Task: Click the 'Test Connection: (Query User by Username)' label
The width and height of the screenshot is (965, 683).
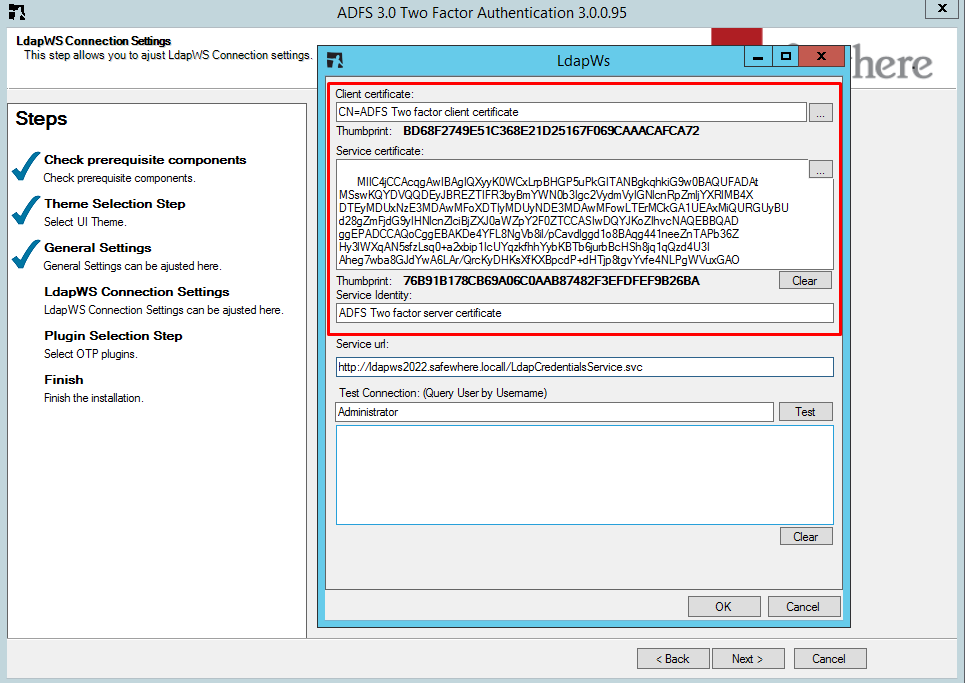Action: pyautogui.click(x=443, y=393)
